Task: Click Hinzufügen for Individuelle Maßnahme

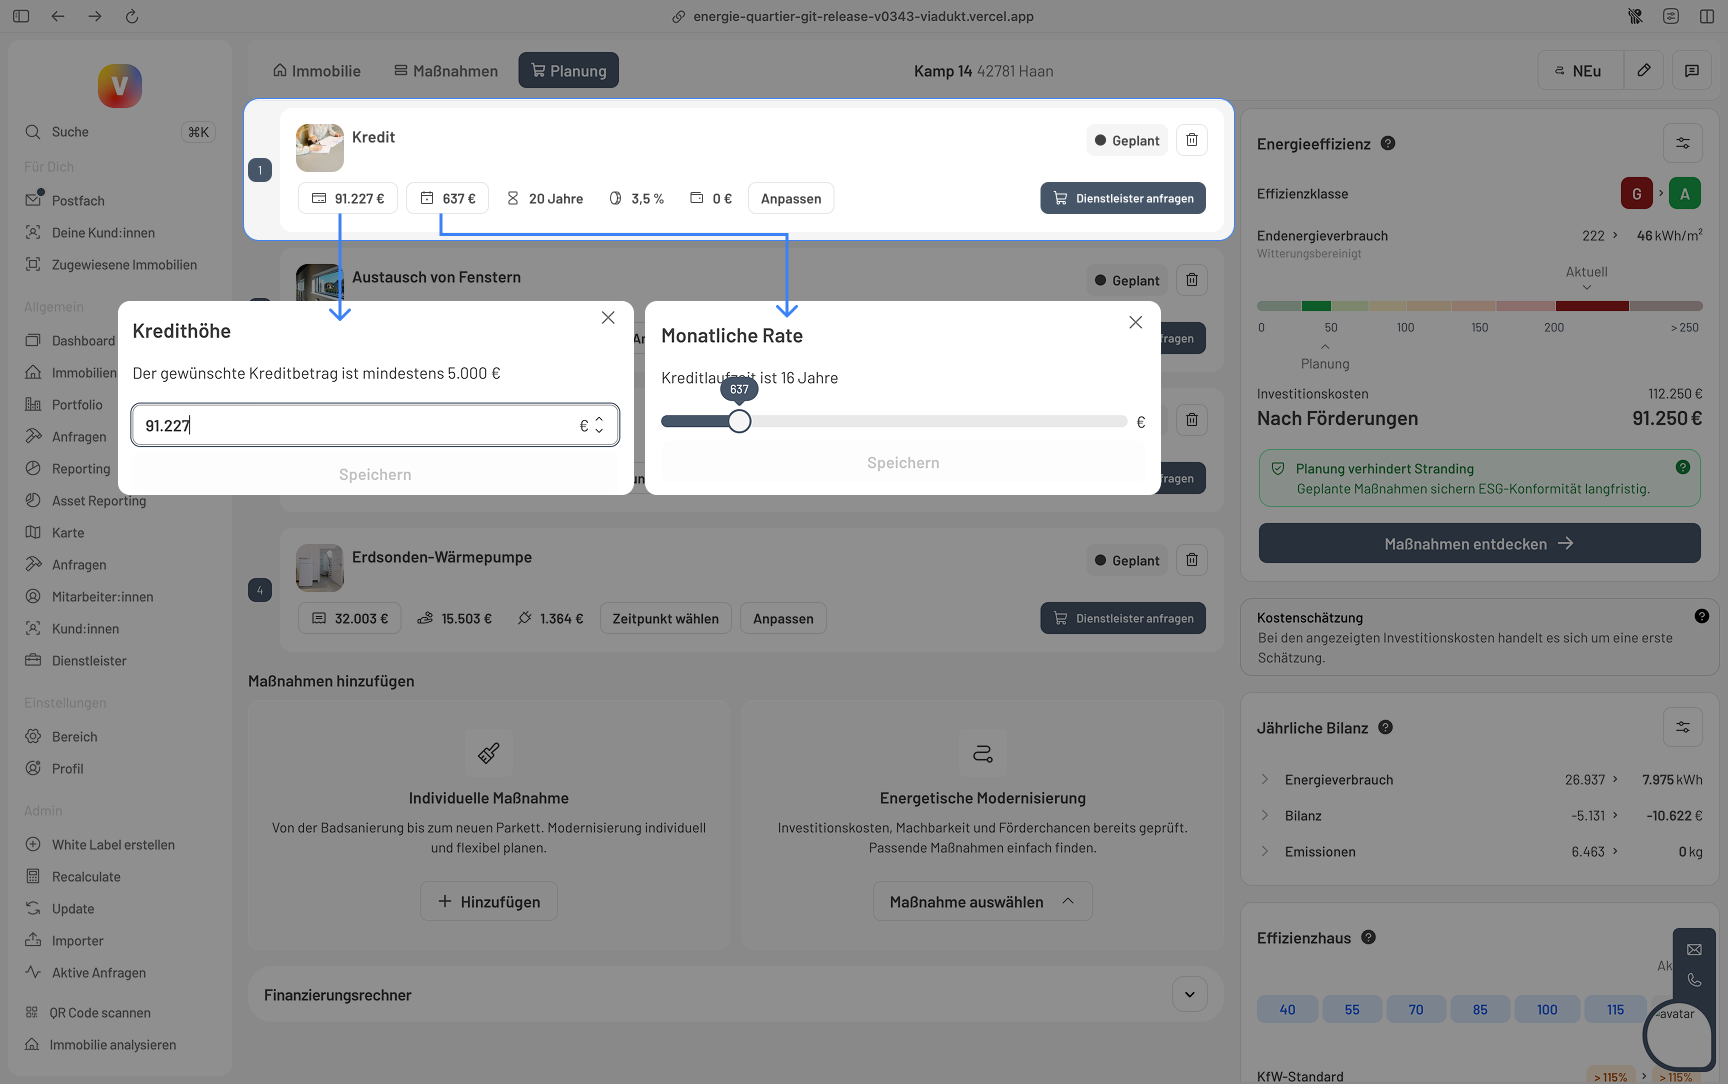Action: coord(489,902)
